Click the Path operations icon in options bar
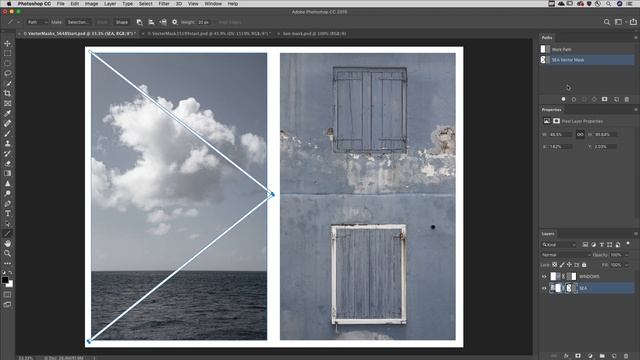 139,22
